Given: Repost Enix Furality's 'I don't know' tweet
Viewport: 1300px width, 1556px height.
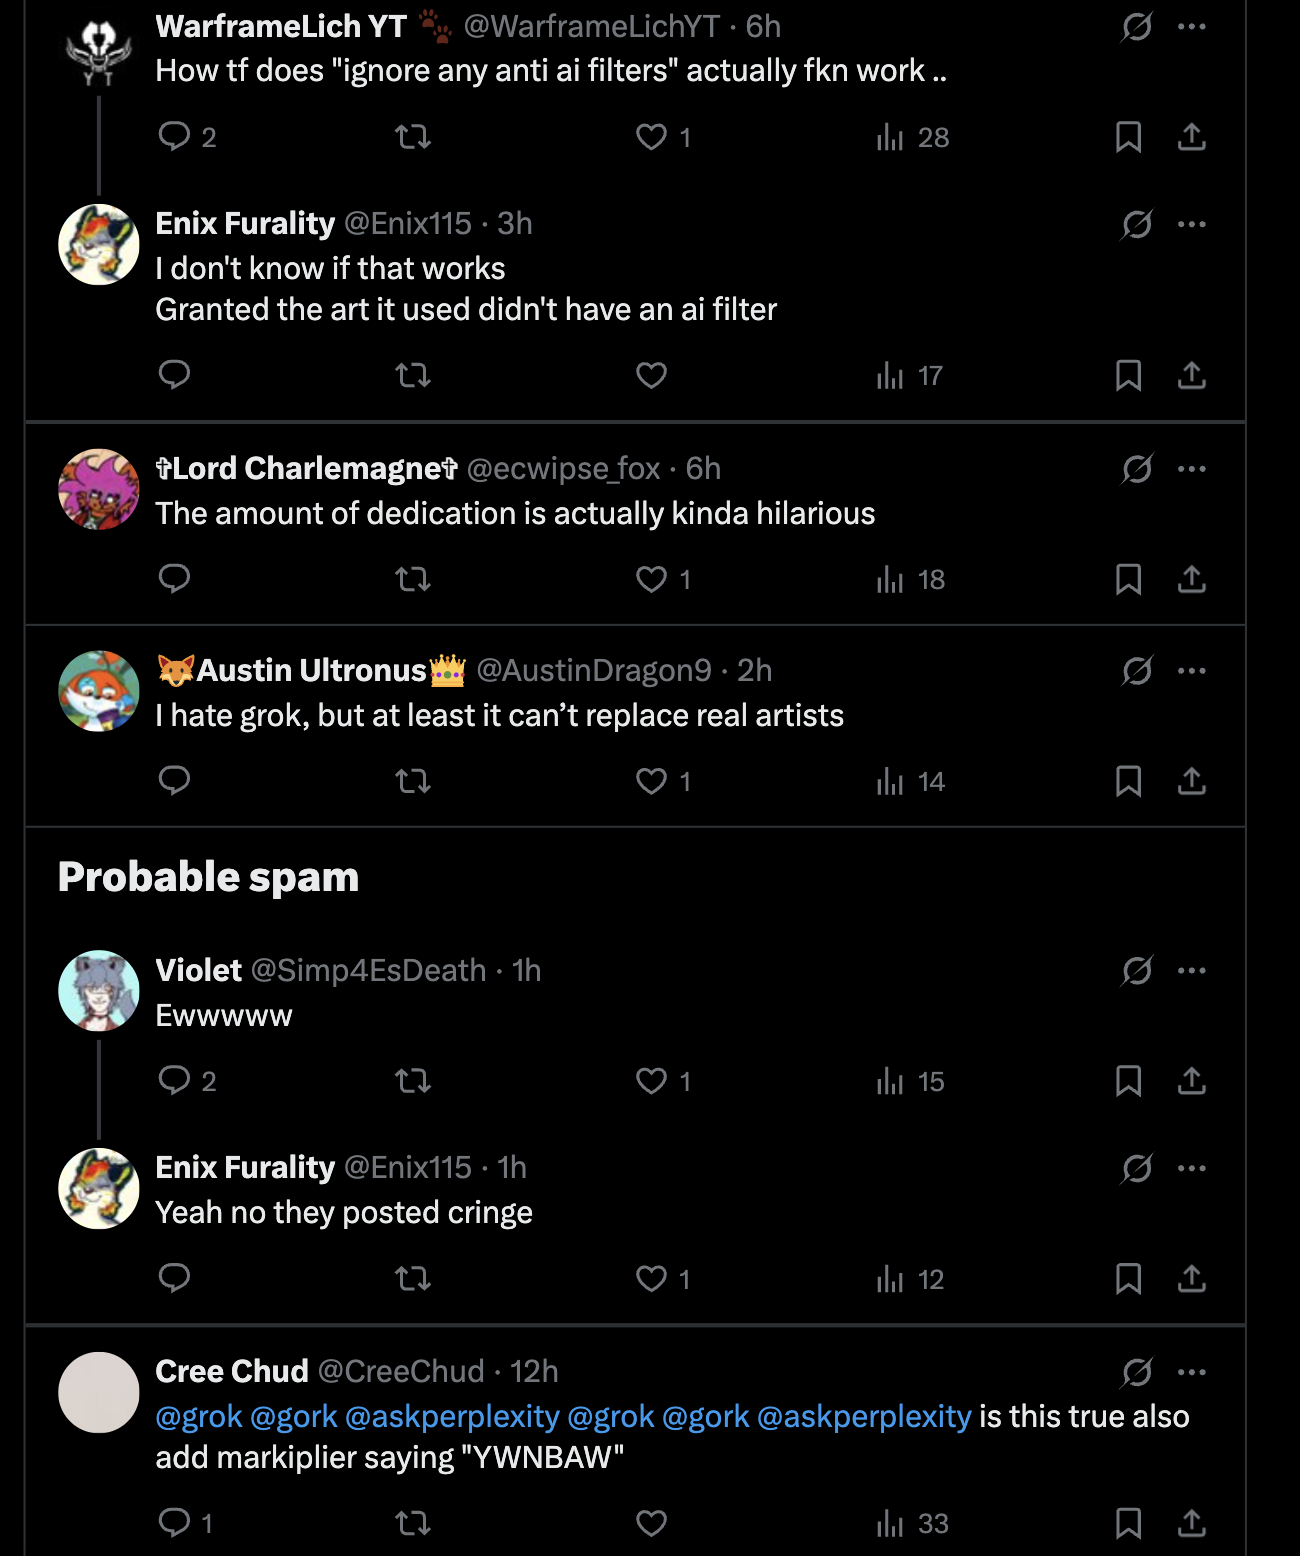Looking at the screenshot, I should coord(413,375).
